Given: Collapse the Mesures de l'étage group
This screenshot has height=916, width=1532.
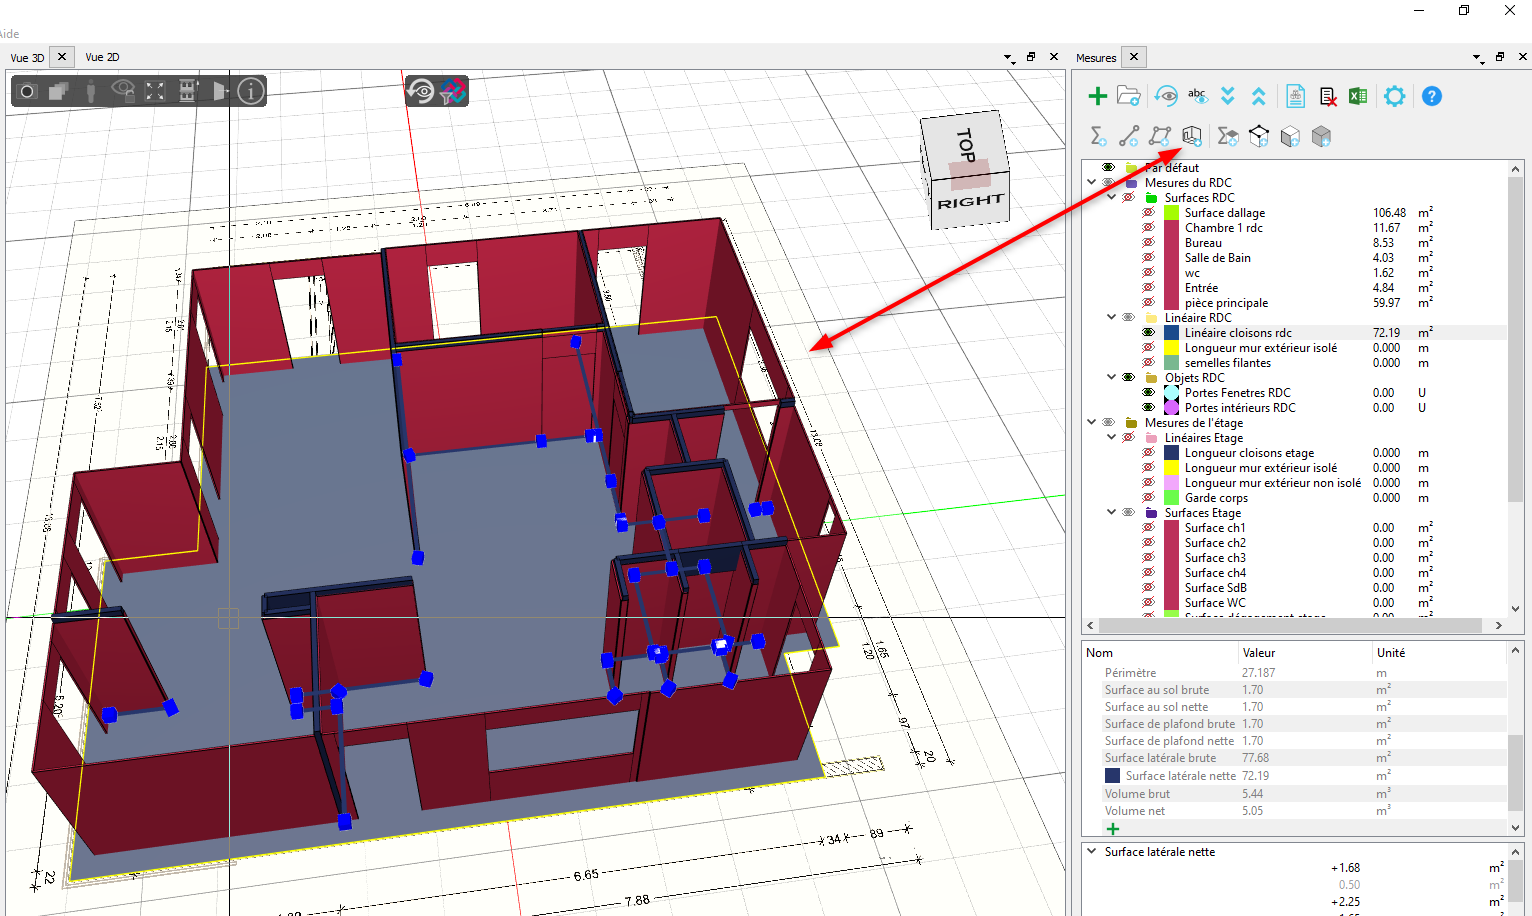Looking at the screenshot, I should 1092,422.
